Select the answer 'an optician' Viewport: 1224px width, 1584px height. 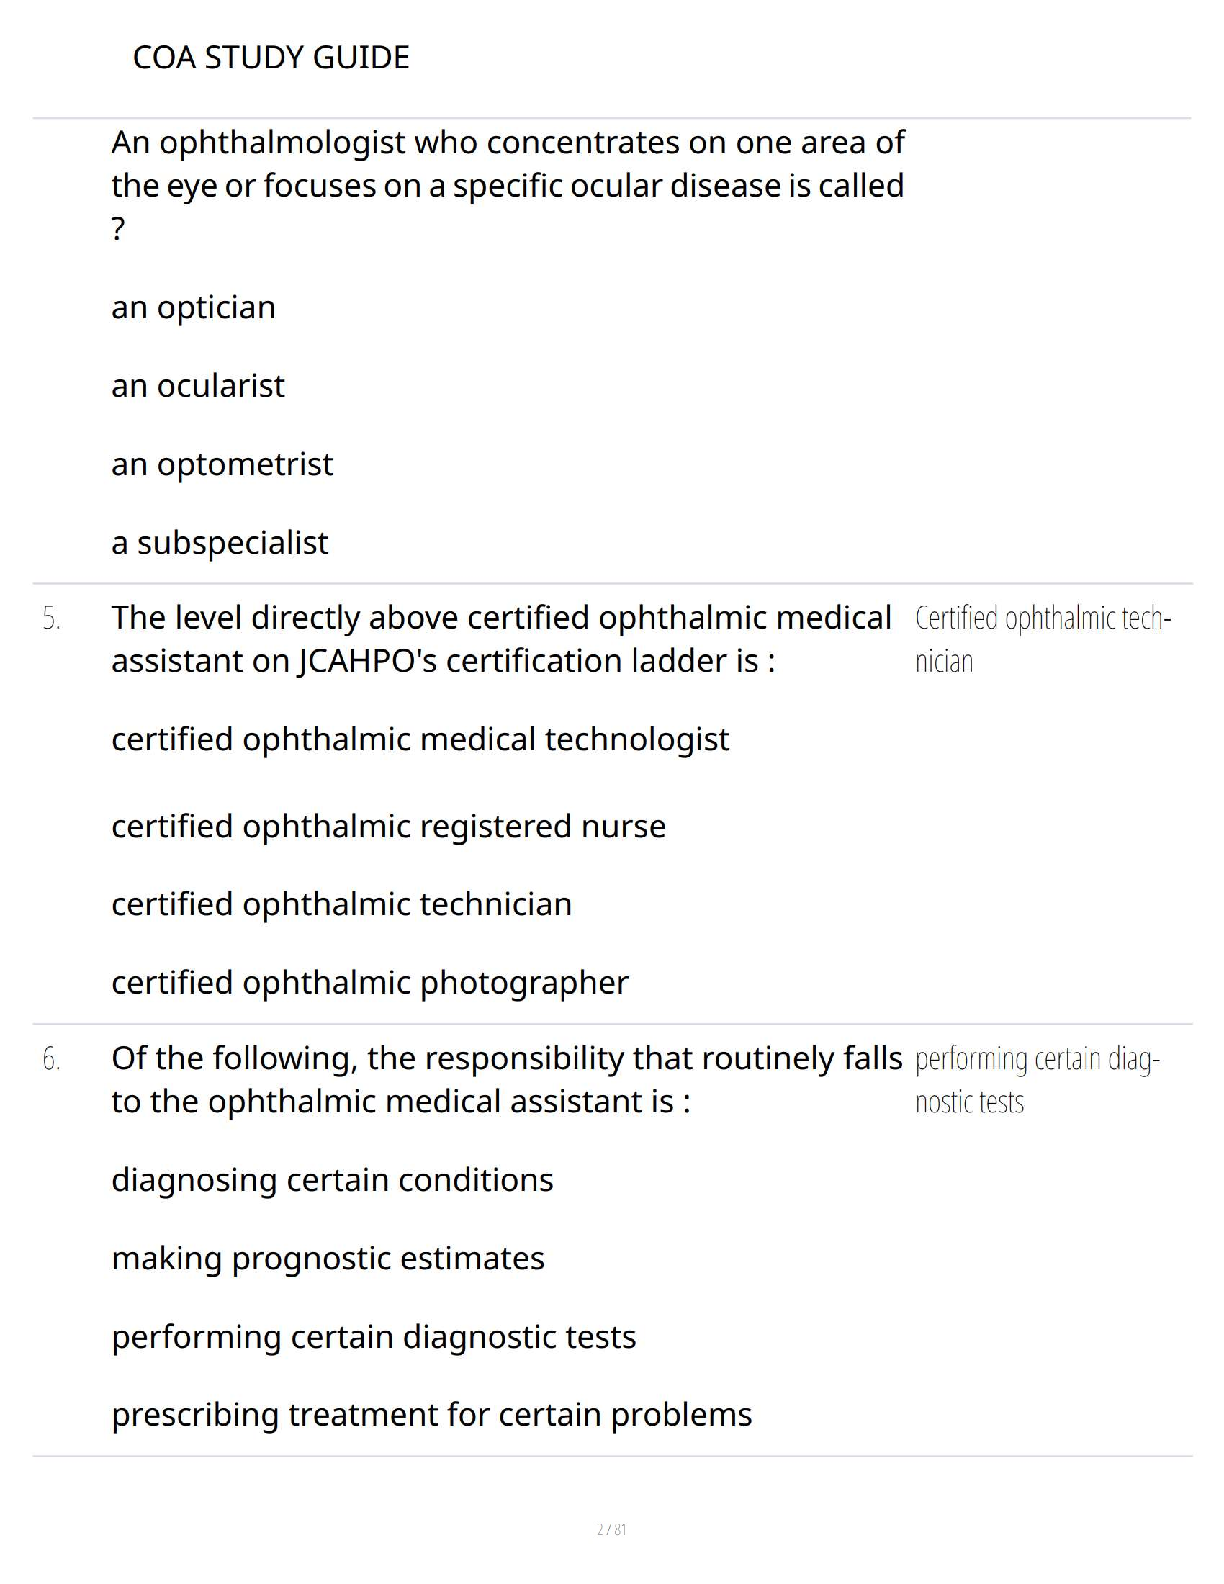(193, 307)
